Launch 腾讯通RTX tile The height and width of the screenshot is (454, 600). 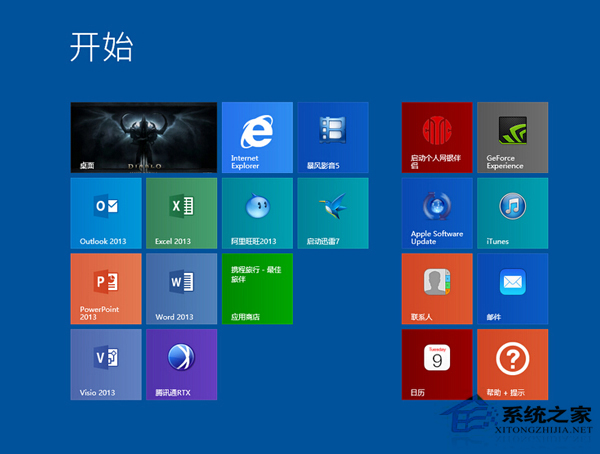click(181, 364)
